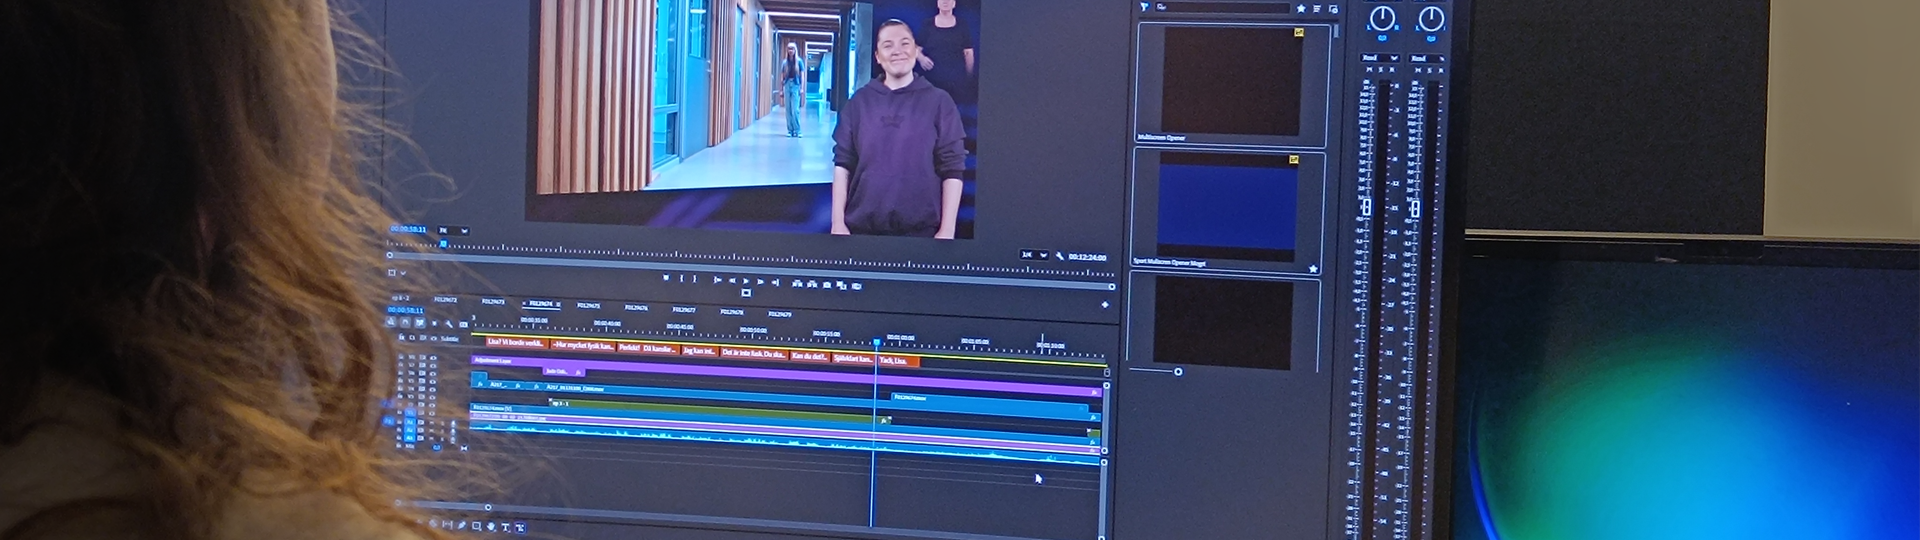Click the Play button in program monitor
Screen dimensions: 1920x540
point(746,282)
